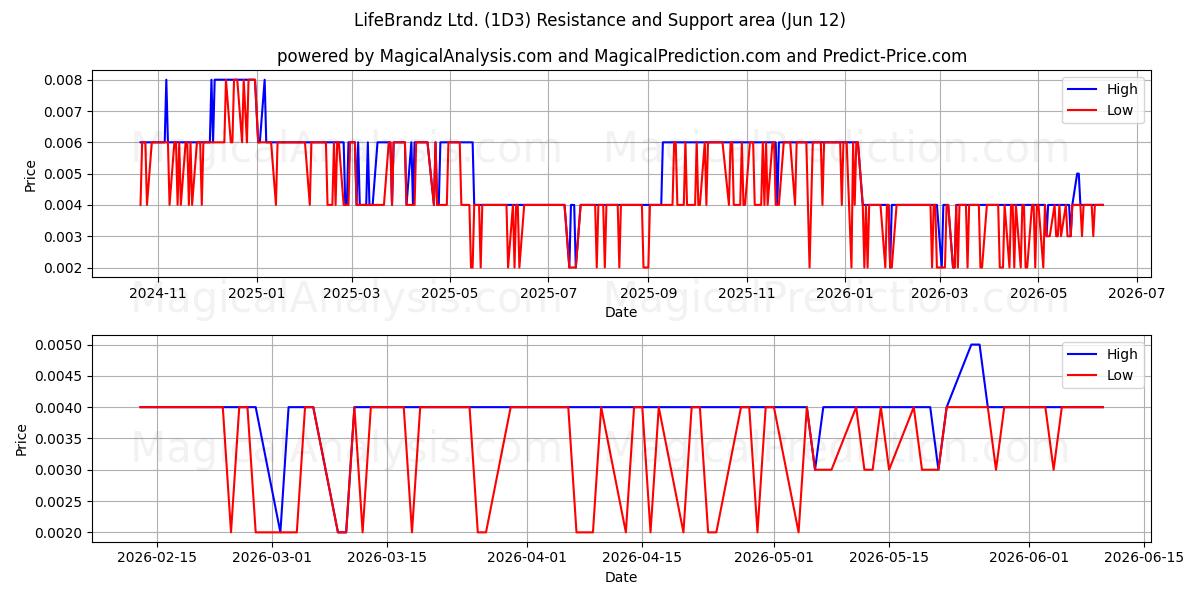Click the '0.003' price tick on top chart
This screenshot has height=600, width=1200.
(64, 237)
